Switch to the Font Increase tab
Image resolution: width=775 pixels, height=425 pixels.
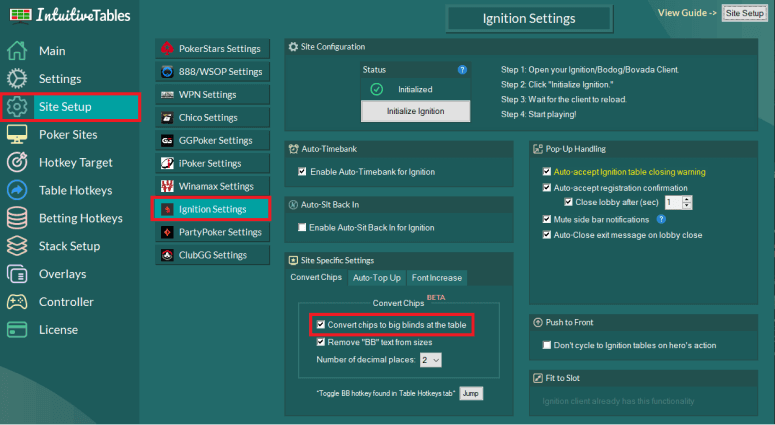click(437, 278)
